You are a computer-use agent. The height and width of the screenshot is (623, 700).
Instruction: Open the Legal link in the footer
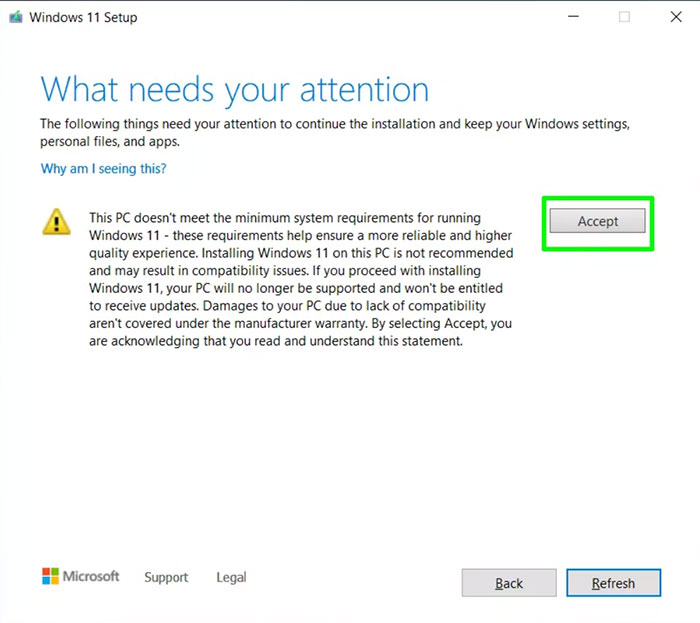pyautogui.click(x=231, y=577)
